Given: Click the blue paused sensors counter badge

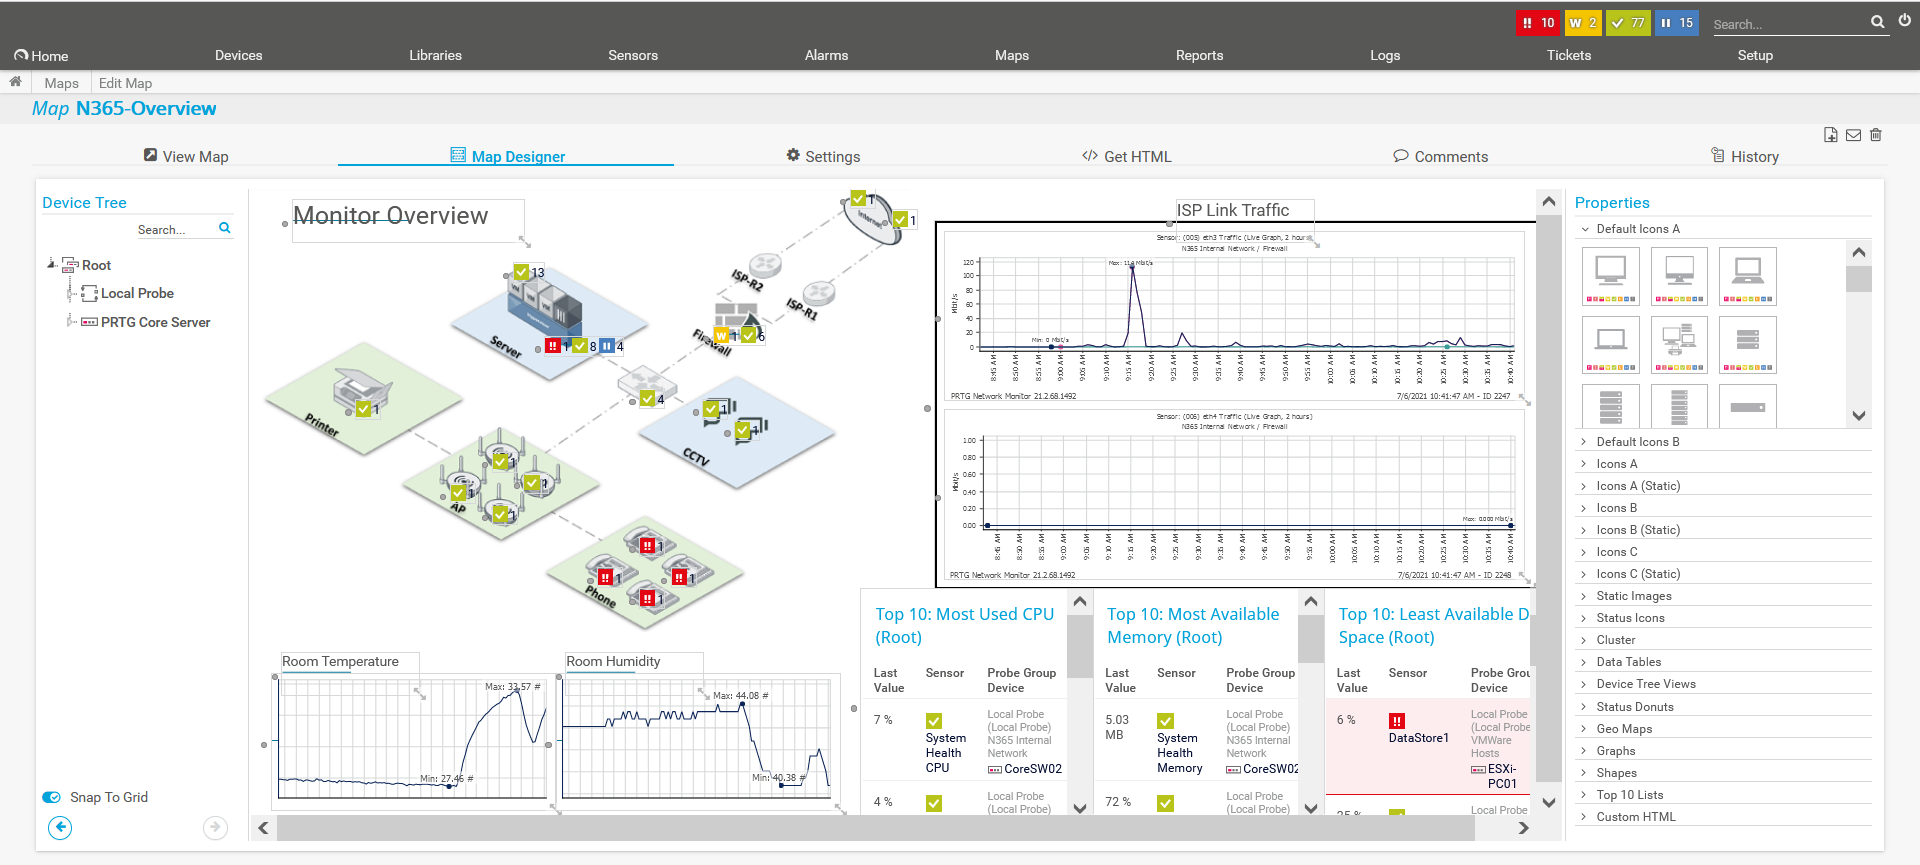Looking at the screenshot, I should click(1677, 23).
